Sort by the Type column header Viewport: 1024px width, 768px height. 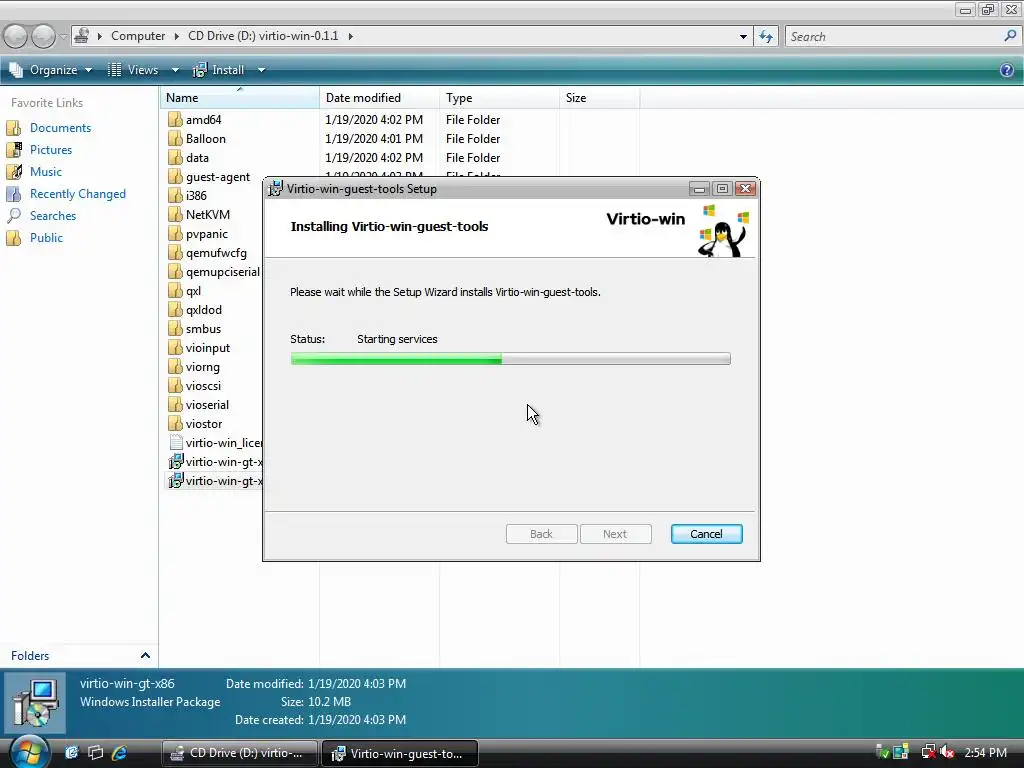pos(500,97)
